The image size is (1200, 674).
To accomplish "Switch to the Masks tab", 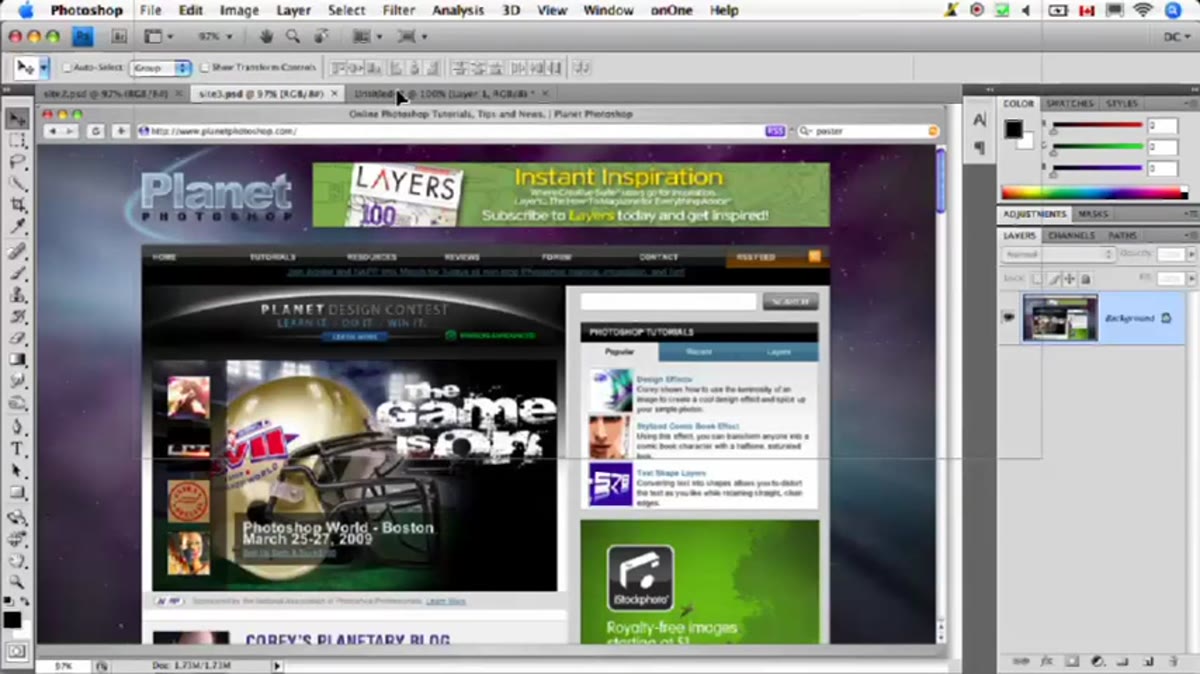I will 1092,214.
